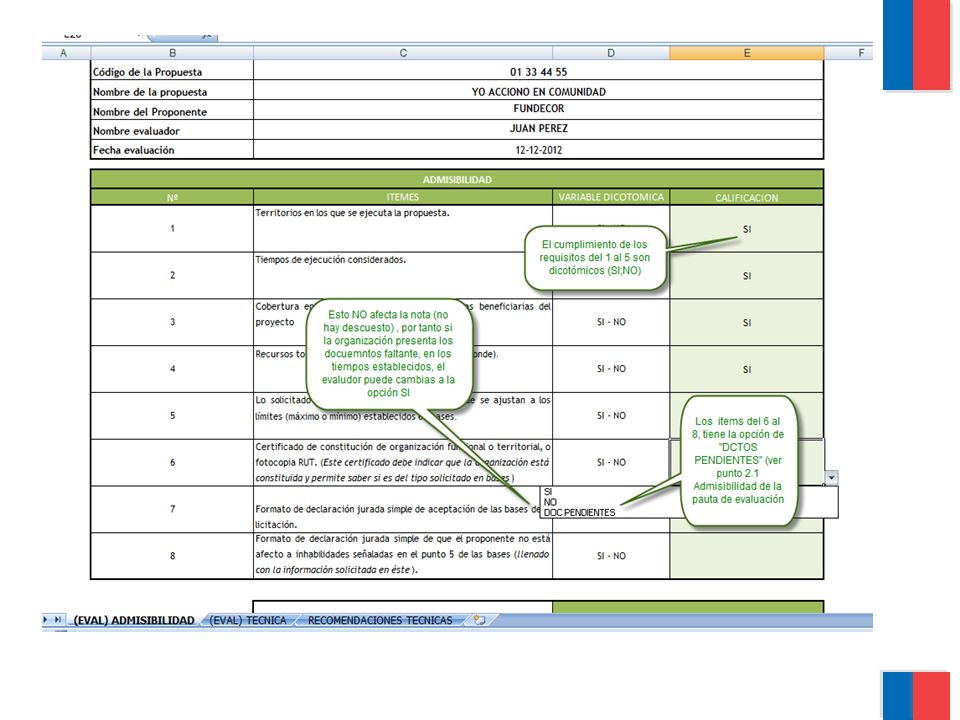This screenshot has height=720, width=960.
Task: Select the number 5 cell in the Nº column
Action: pyautogui.click(x=172, y=416)
